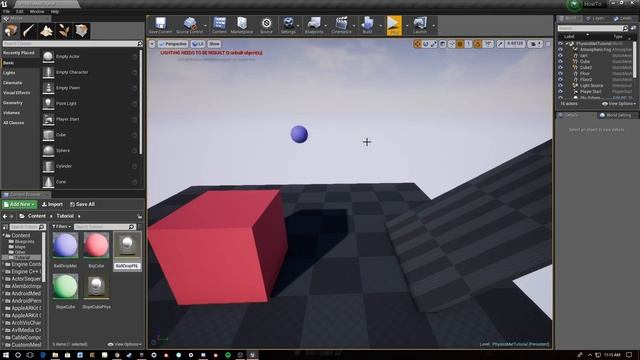
Task: Toggle visibility of Cube actor
Action: [560, 62]
